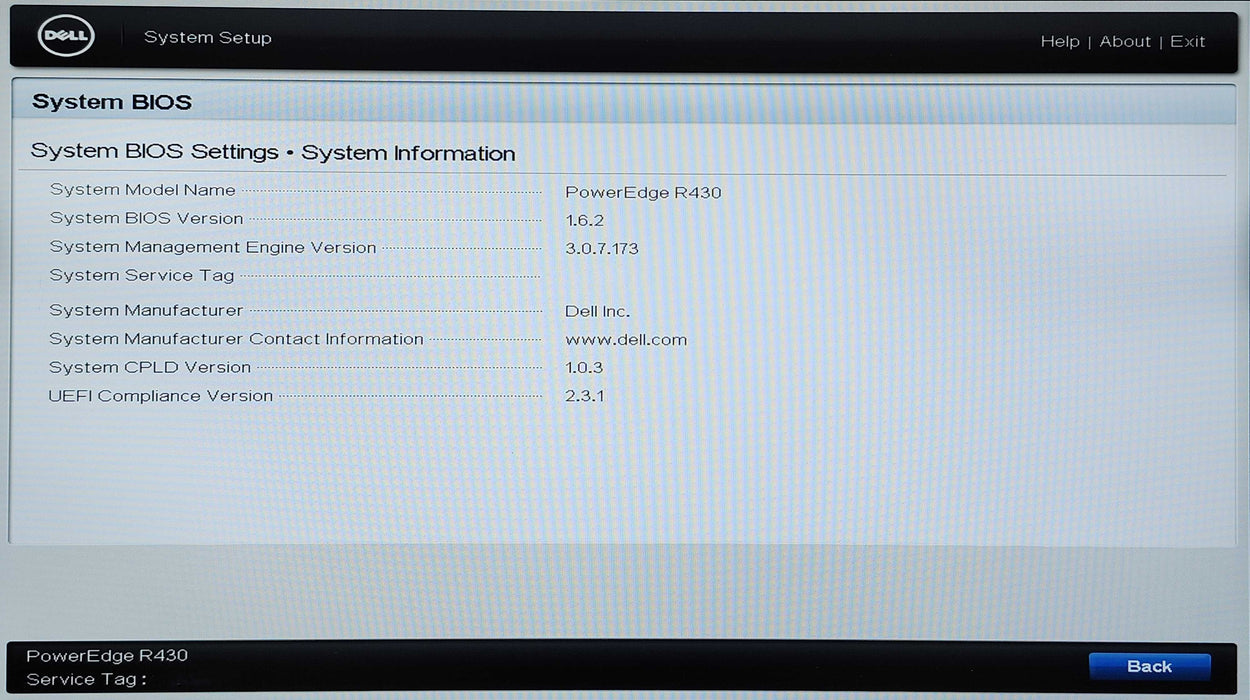The width and height of the screenshot is (1250, 700).
Task: Select the System Model Name row
Action: (x=143, y=190)
